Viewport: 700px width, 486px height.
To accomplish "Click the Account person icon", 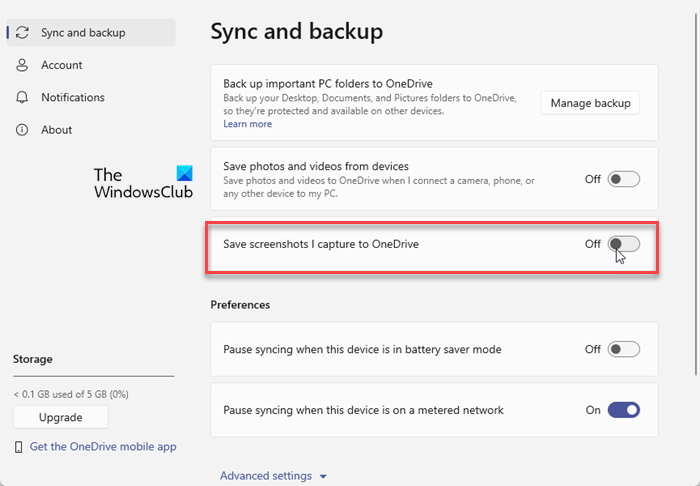I will pos(22,65).
